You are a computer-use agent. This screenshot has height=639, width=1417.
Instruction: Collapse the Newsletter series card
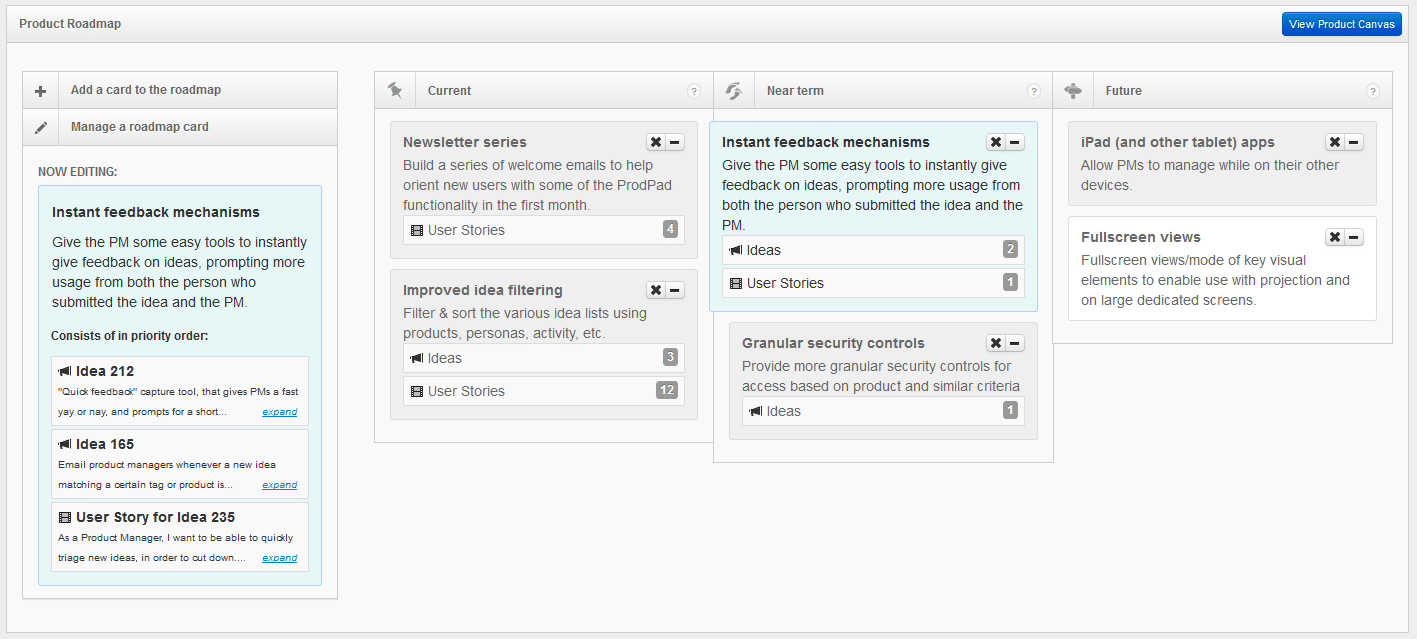pyautogui.click(x=675, y=142)
